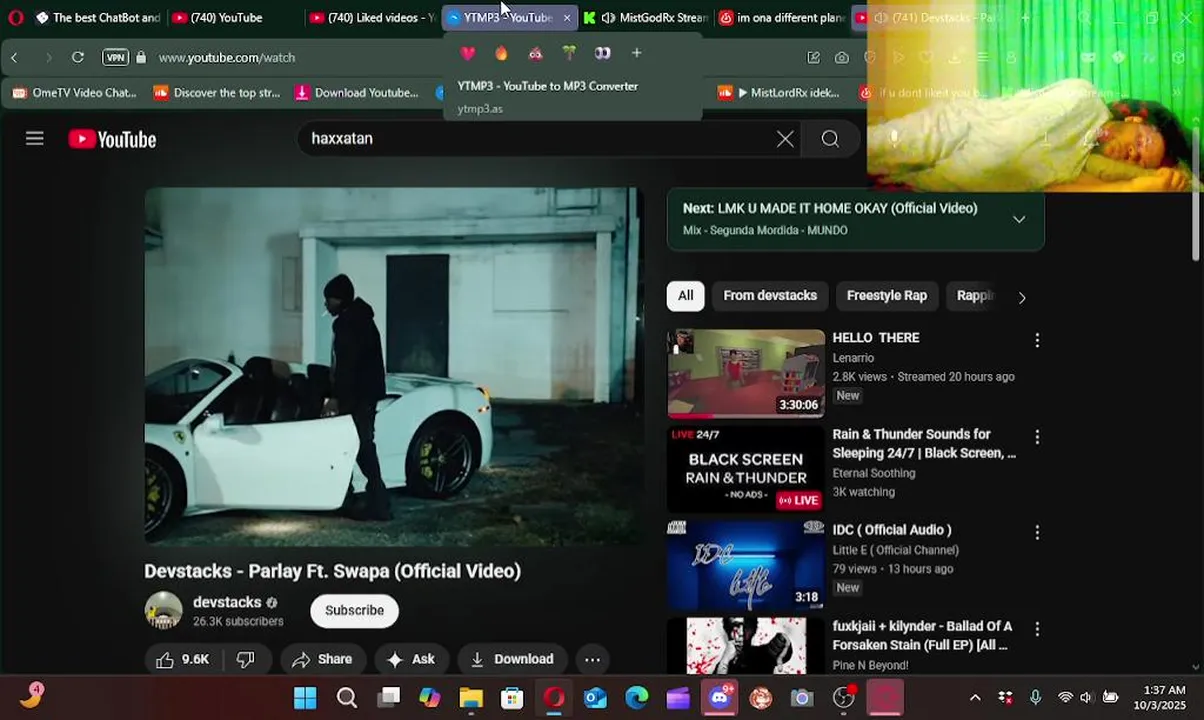Launch File Explorer from the taskbar

tap(471, 697)
